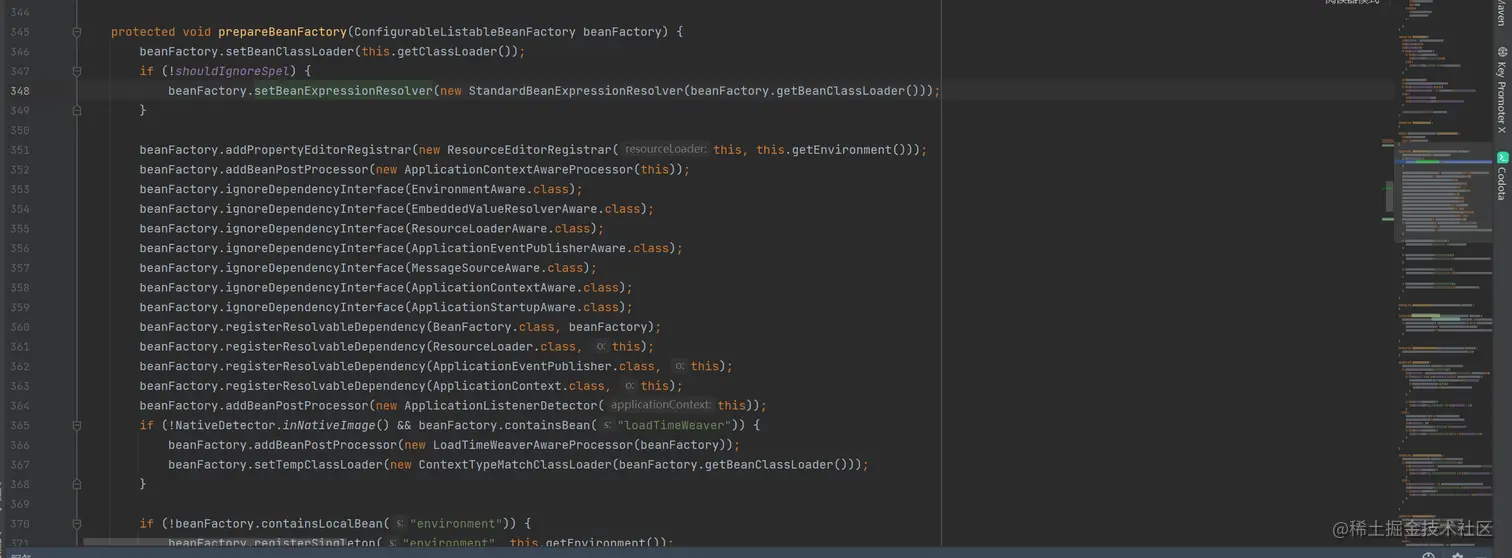Collapse the if block fold at line 347

tap(77, 71)
